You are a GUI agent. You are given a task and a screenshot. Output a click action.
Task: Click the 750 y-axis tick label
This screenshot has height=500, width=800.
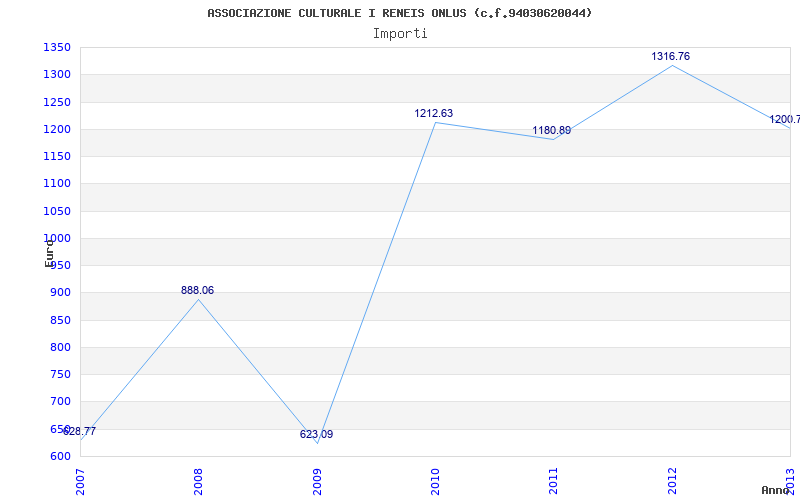tap(59, 375)
